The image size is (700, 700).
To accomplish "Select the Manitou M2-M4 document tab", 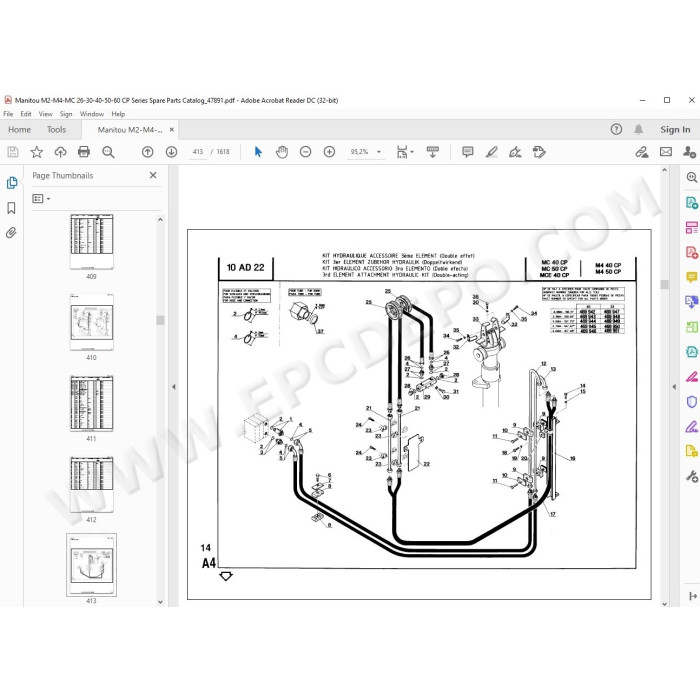I will (129, 130).
